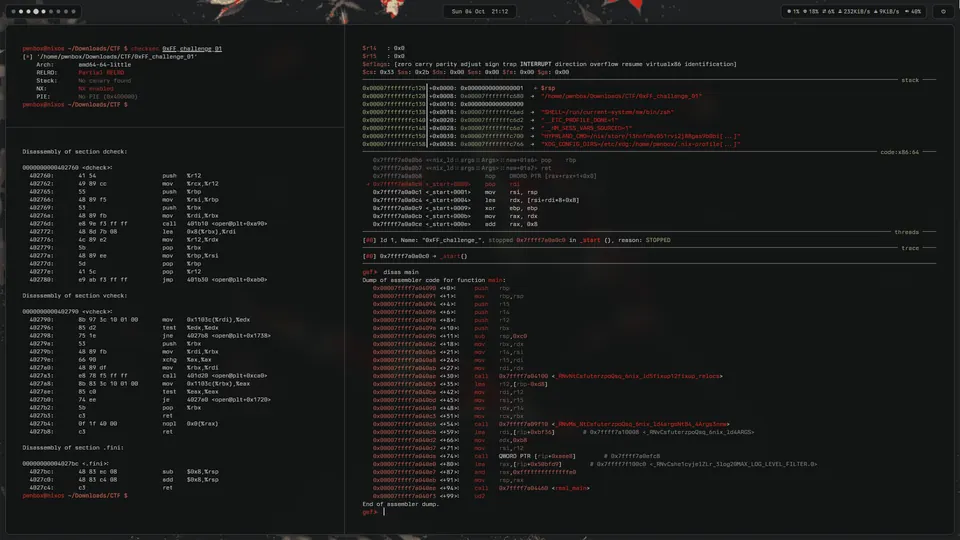Viewport: 960px width, 540px height.
Task: Click the empty shell prompt below the PIE line
Action: click(x=75, y=105)
